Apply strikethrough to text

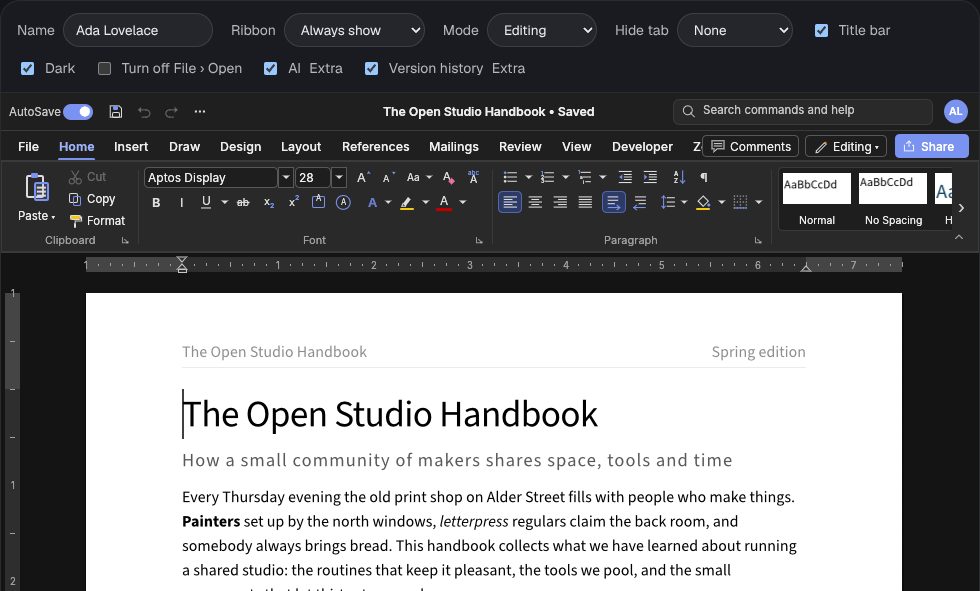coord(243,202)
